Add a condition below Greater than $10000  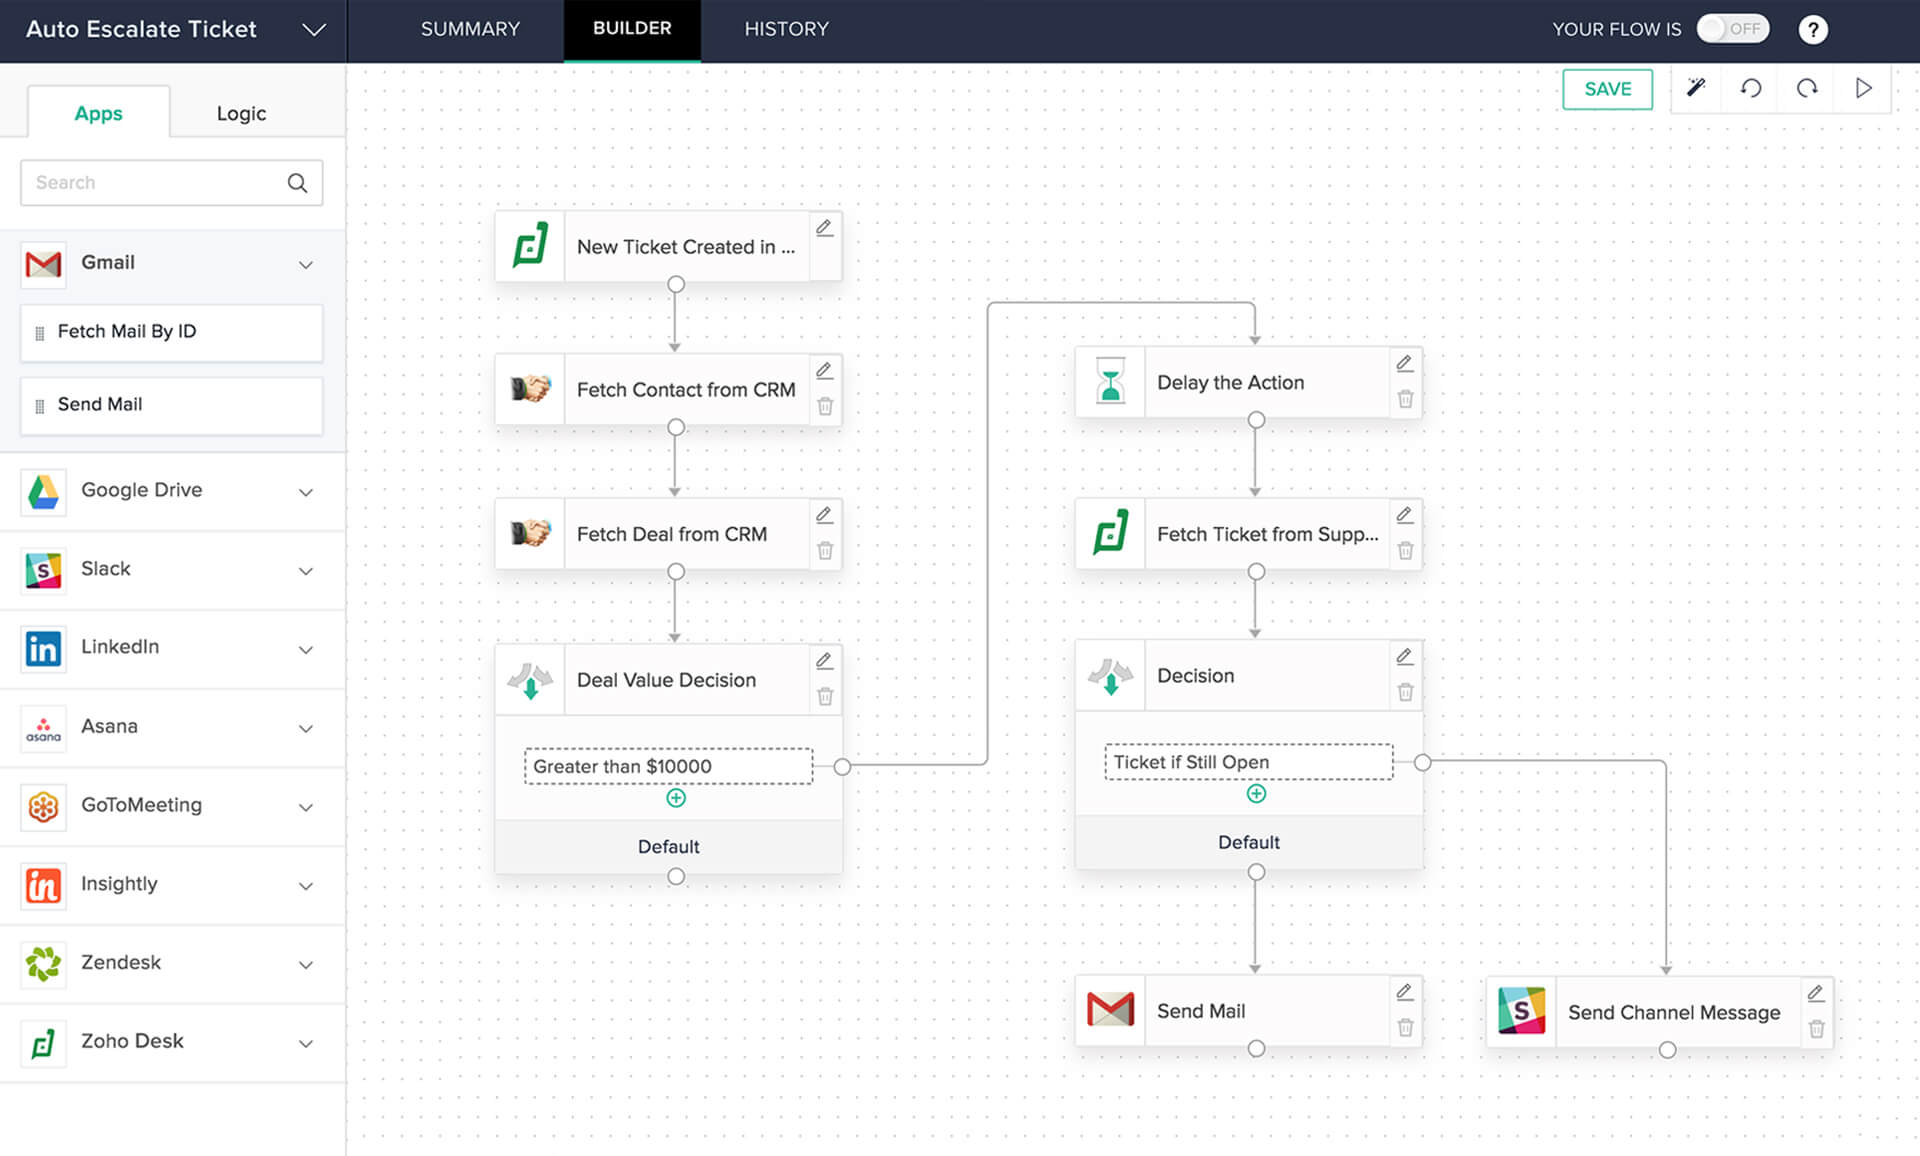click(676, 798)
